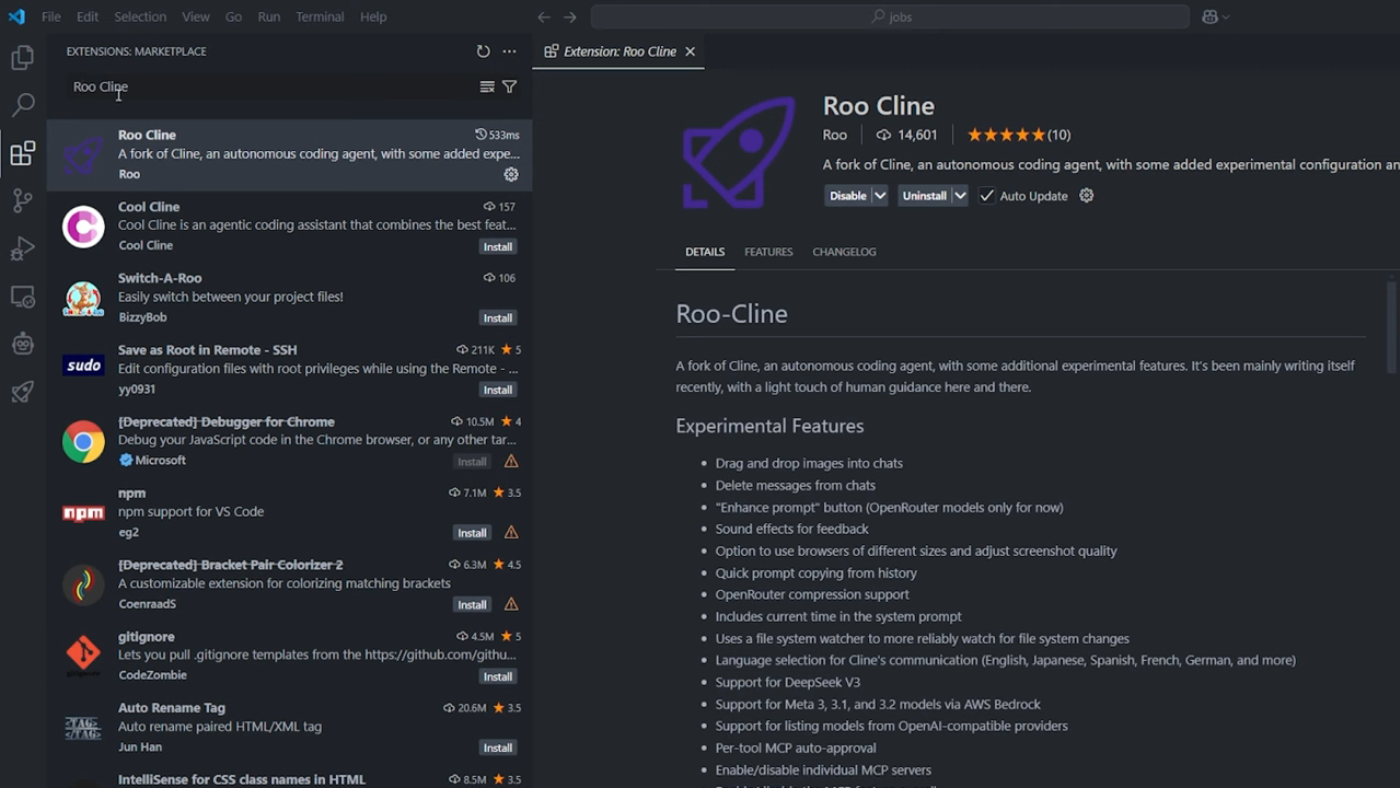Open the Extensions view in activity bar
The height and width of the screenshot is (788, 1400).
(22, 153)
